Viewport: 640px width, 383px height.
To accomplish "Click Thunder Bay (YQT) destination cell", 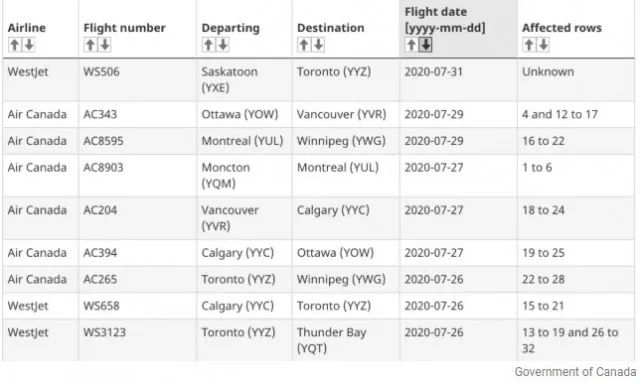I will click(346, 340).
